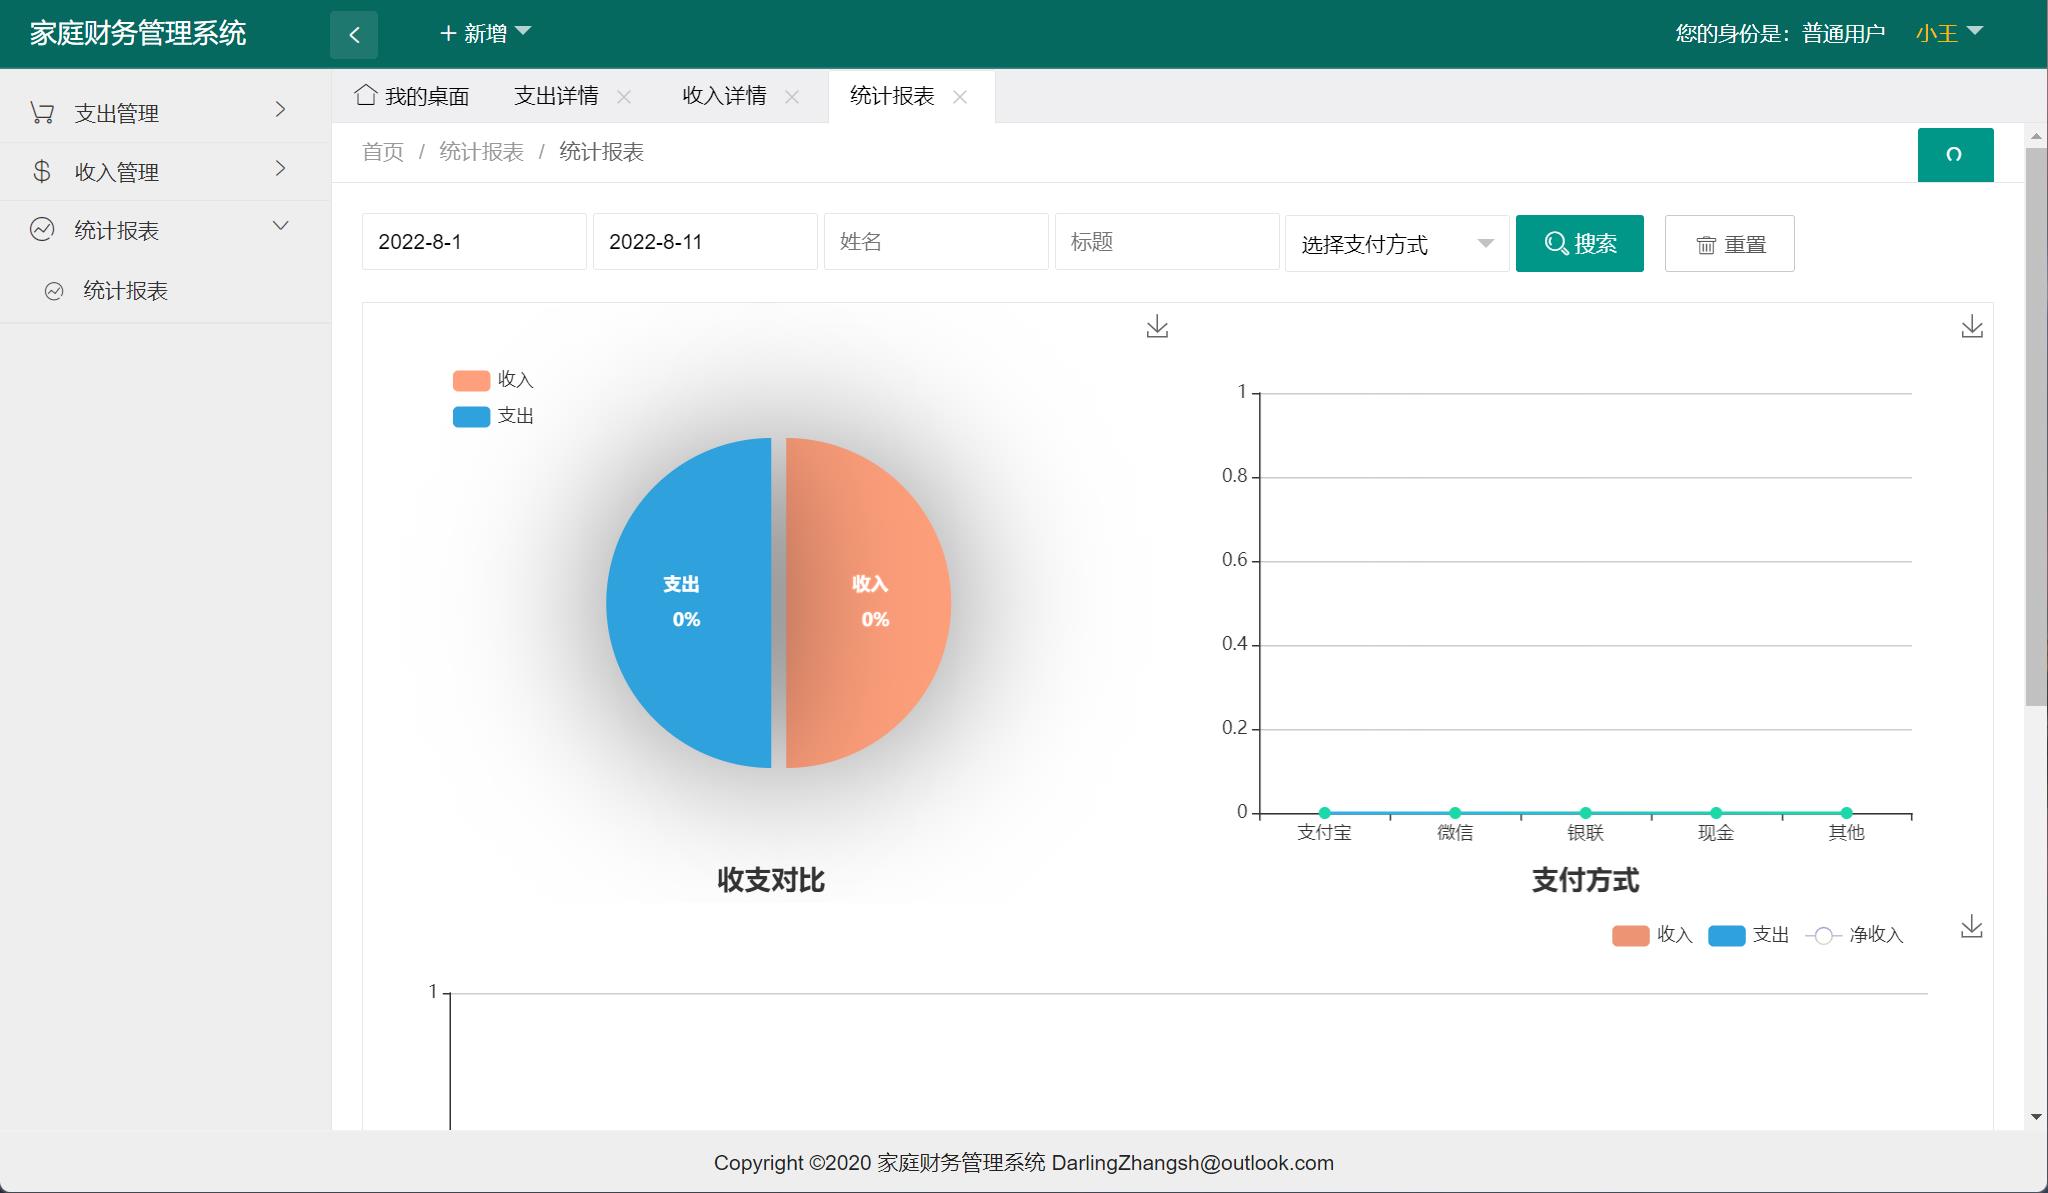Expand the 小王 user menu
This screenshot has height=1193, width=2048.
[x=1944, y=33]
